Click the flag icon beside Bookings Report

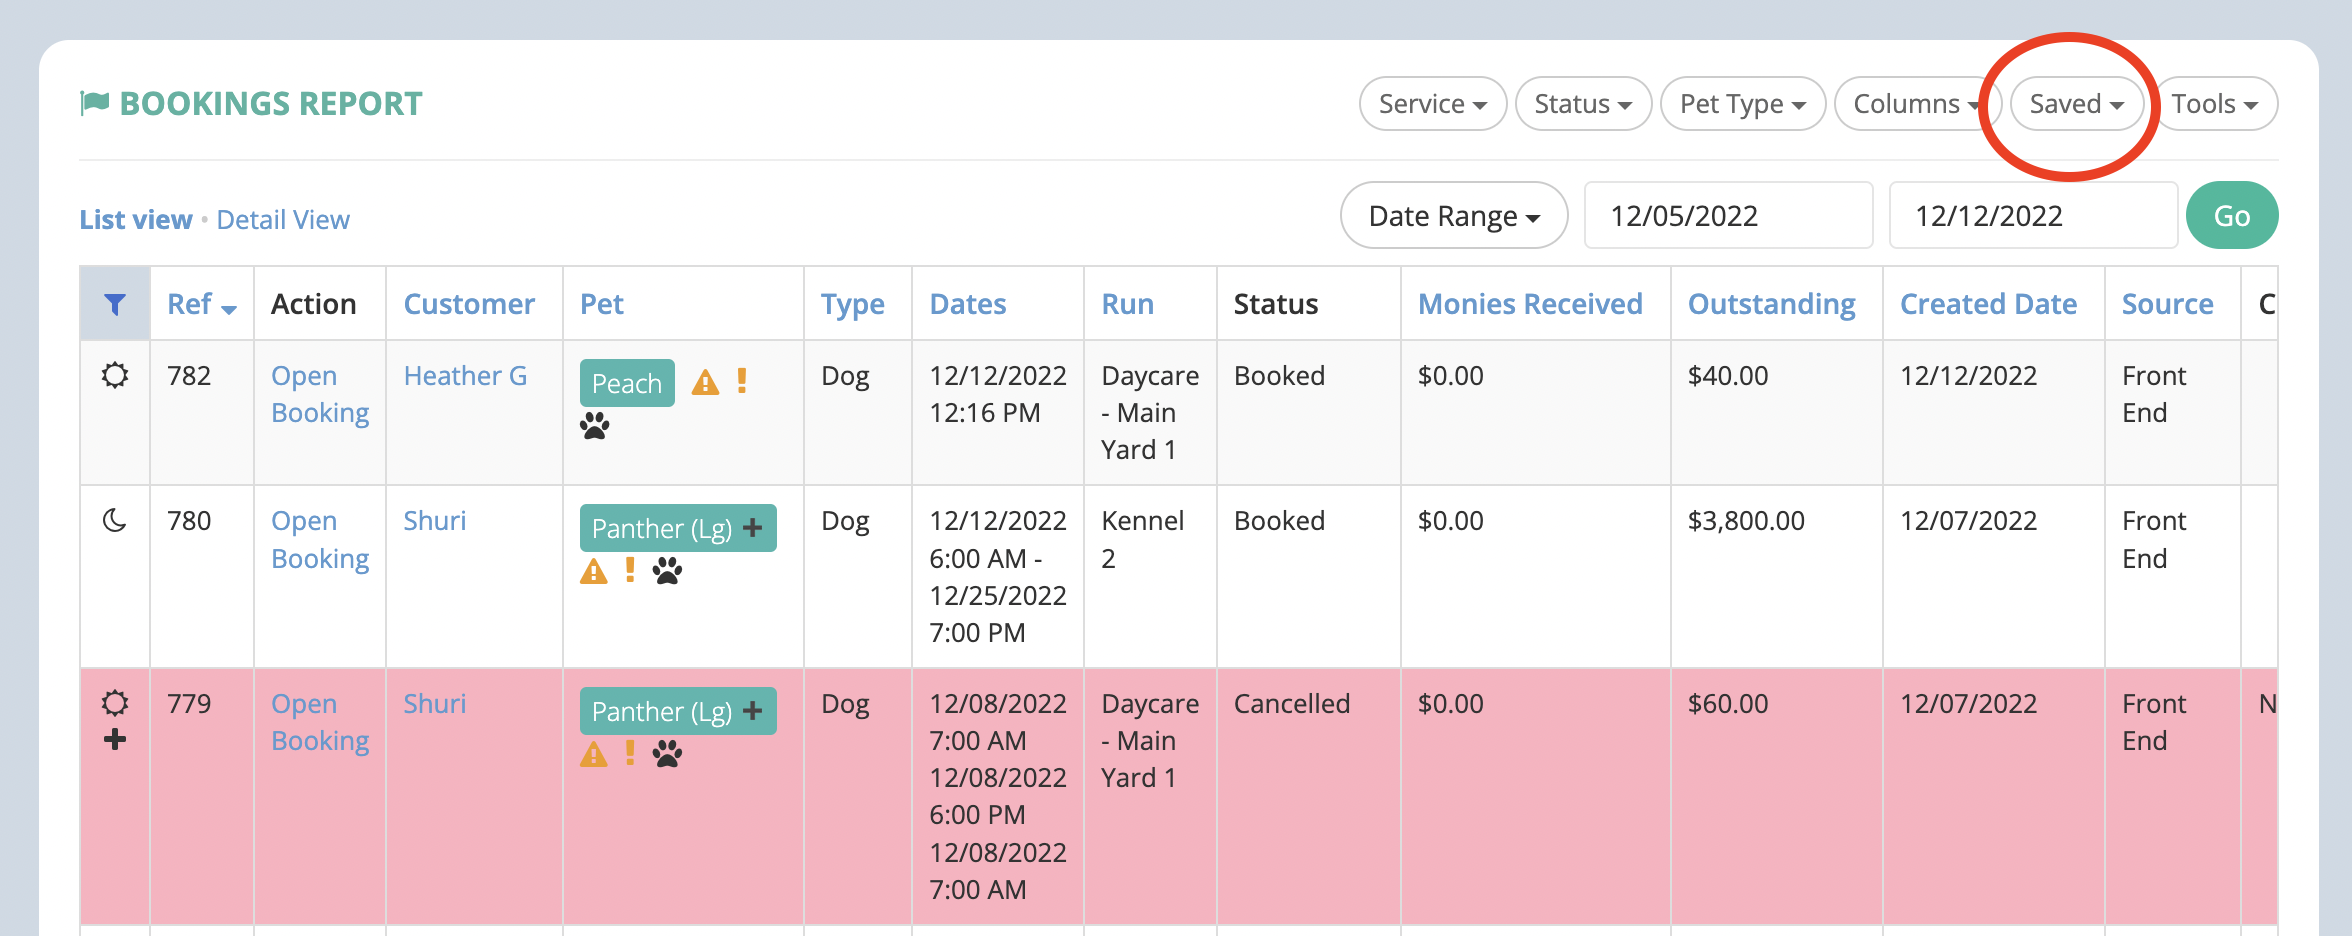(x=95, y=103)
